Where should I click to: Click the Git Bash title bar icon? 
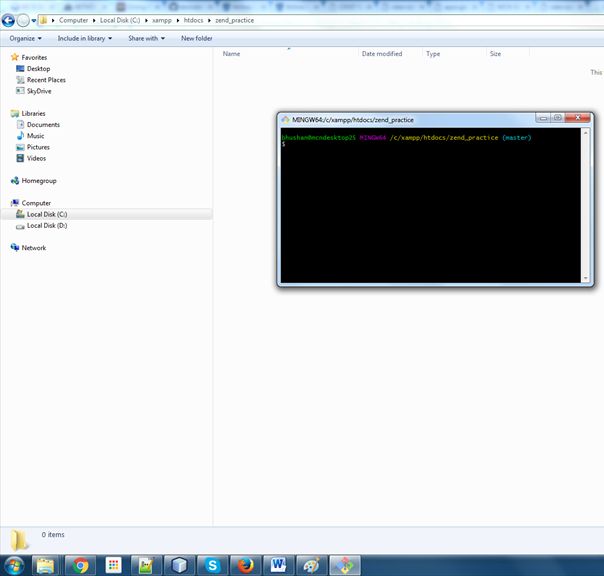click(285, 120)
